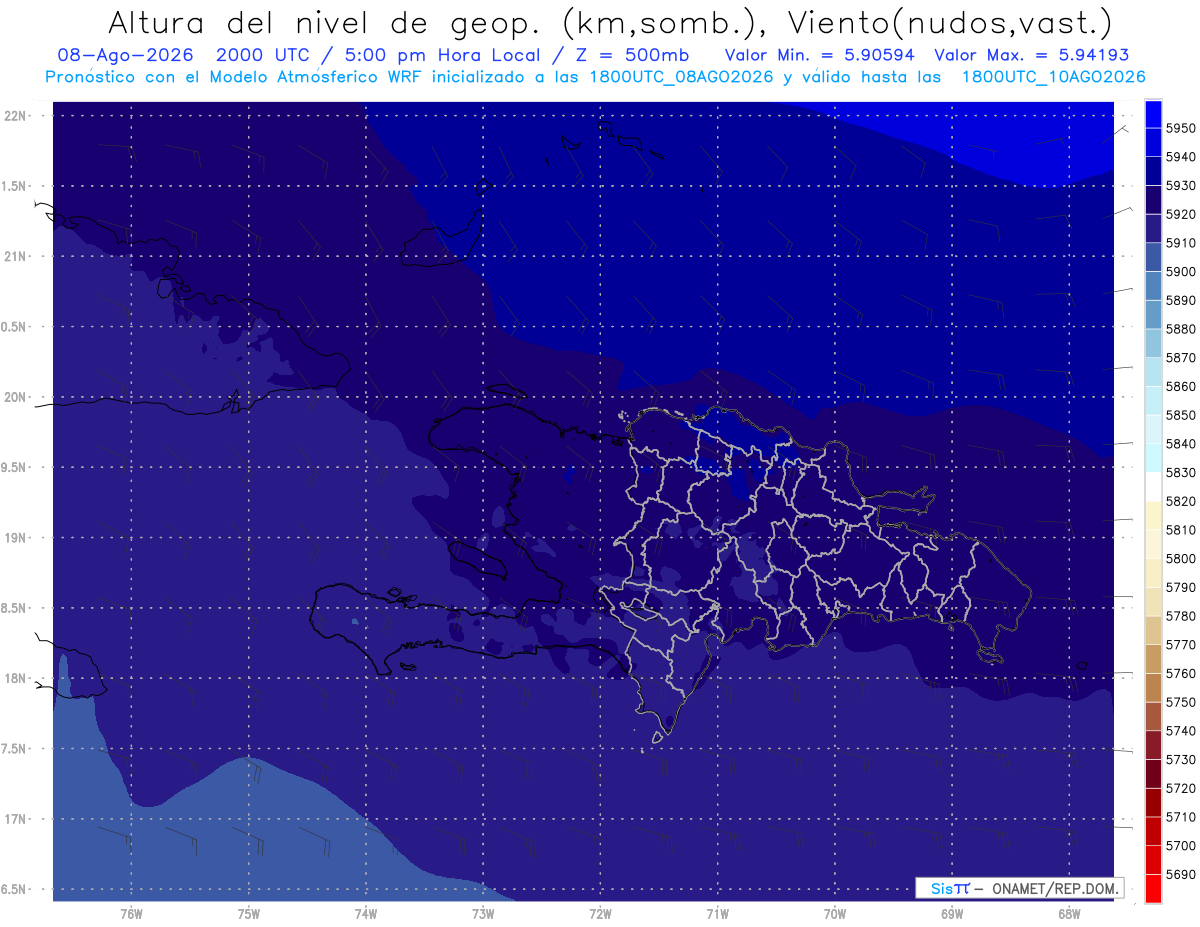Click the '5890' colorbar label
1200x927 pixels.
(1181, 300)
